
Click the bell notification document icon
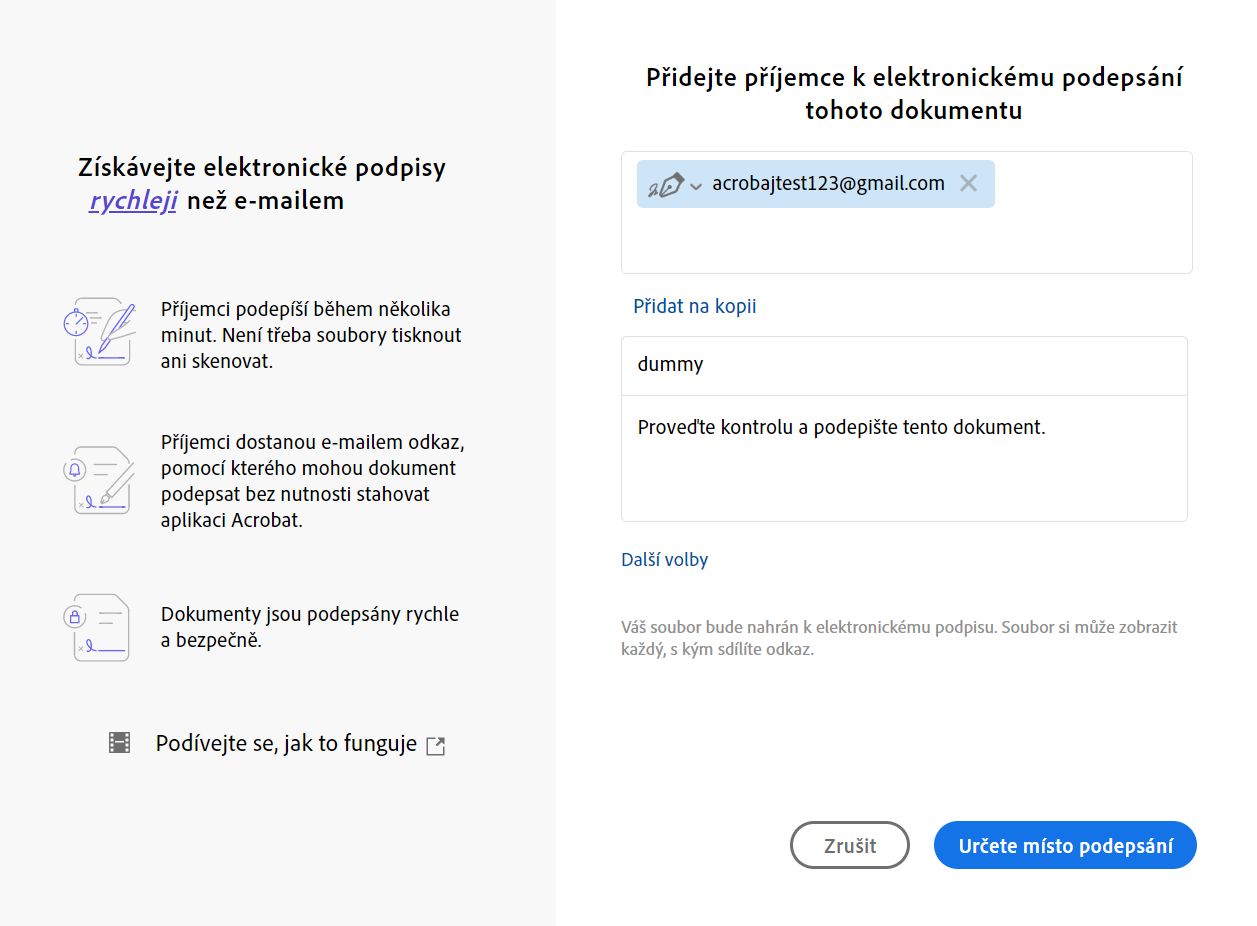(99, 480)
